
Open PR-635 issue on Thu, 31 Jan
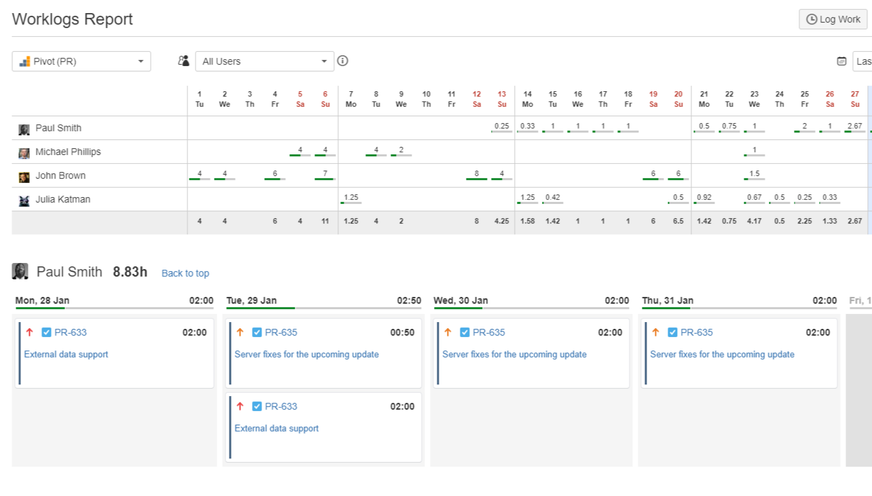[x=697, y=333]
